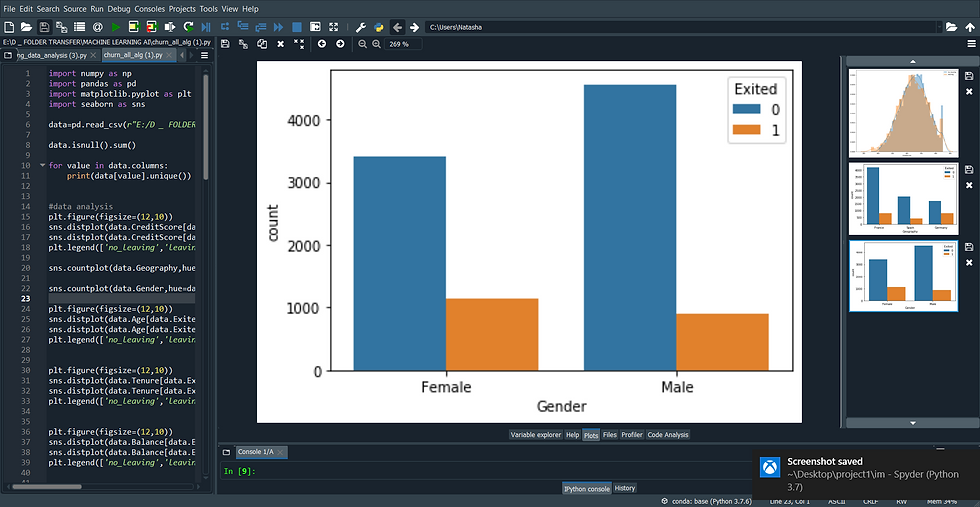The width and height of the screenshot is (980, 507).
Task: Save the current file
Action: coord(44,27)
